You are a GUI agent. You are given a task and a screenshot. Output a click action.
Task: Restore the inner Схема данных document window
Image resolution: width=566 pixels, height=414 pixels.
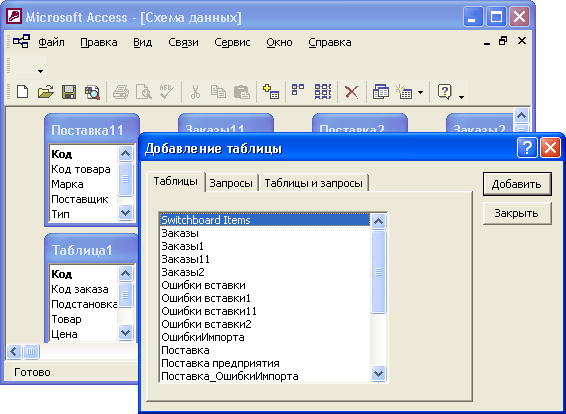[x=503, y=41]
